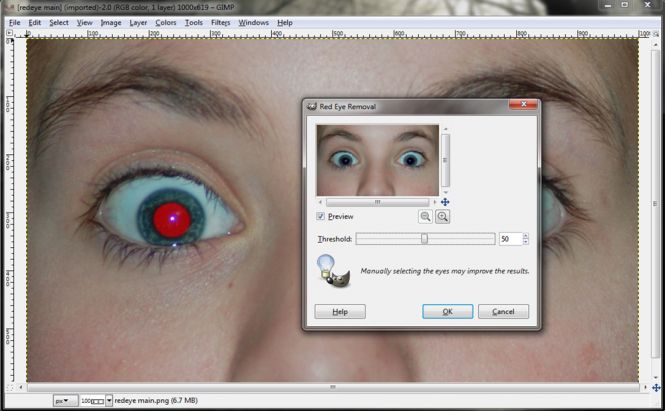Toggle the Preview checkbox
This screenshot has height=411, width=665.
pos(320,216)
